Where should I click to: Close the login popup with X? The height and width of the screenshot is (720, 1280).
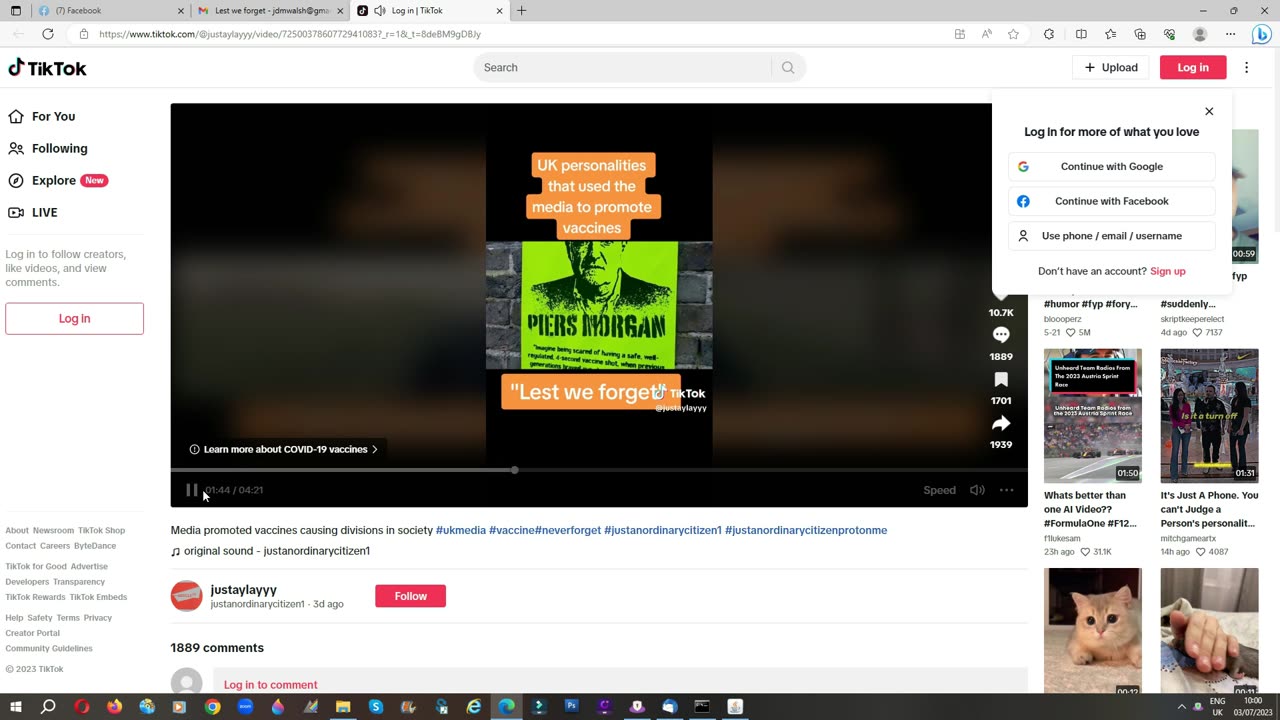tap(1209, 111)
